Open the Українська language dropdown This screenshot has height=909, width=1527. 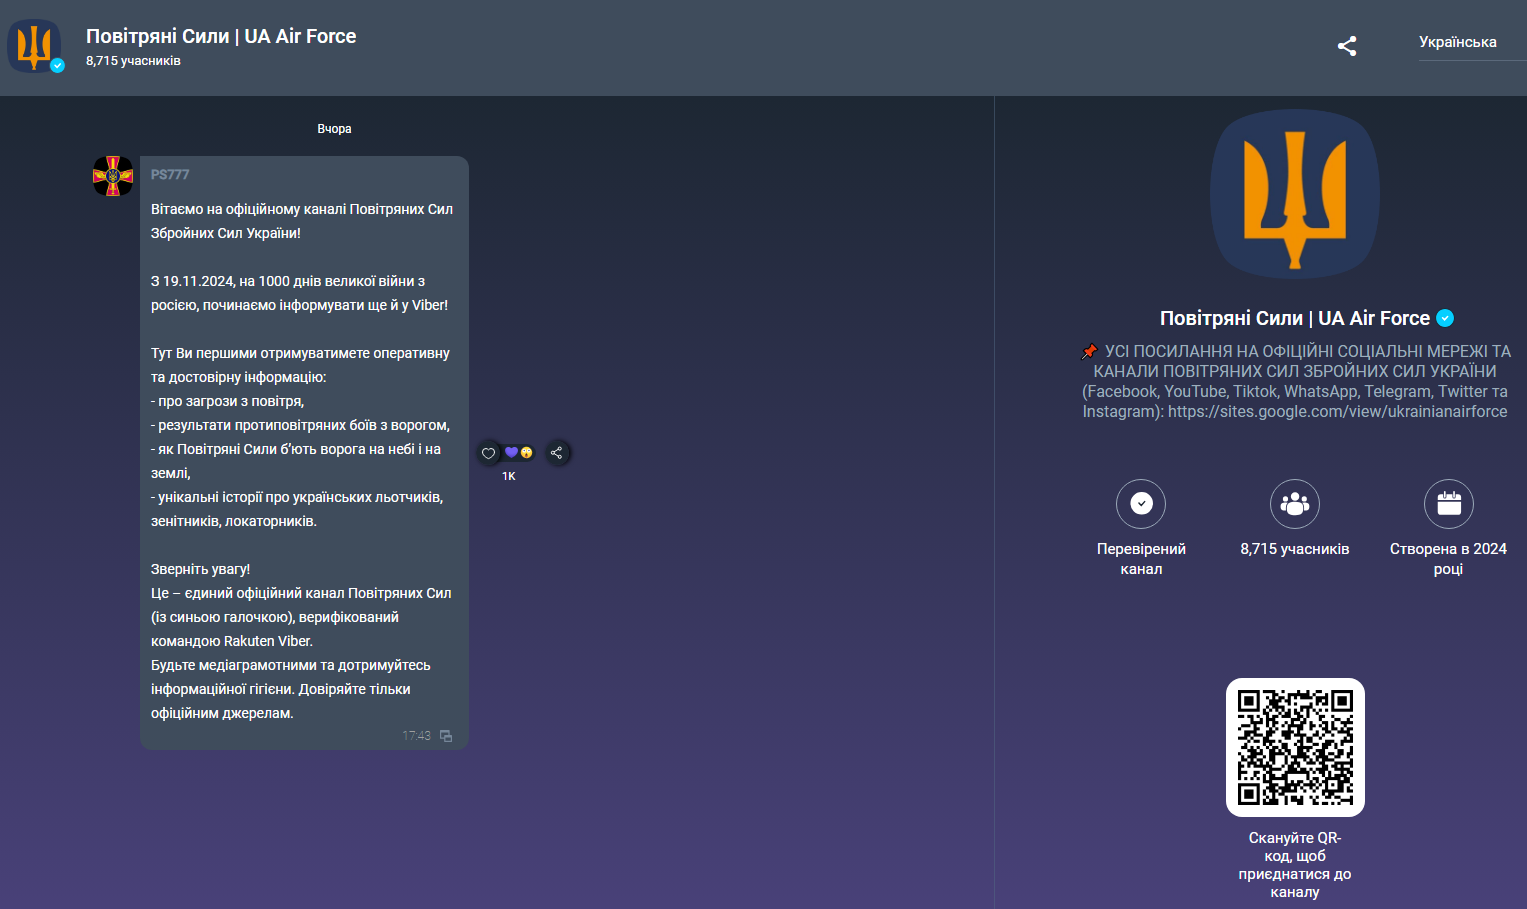[x=1457, y=42]
